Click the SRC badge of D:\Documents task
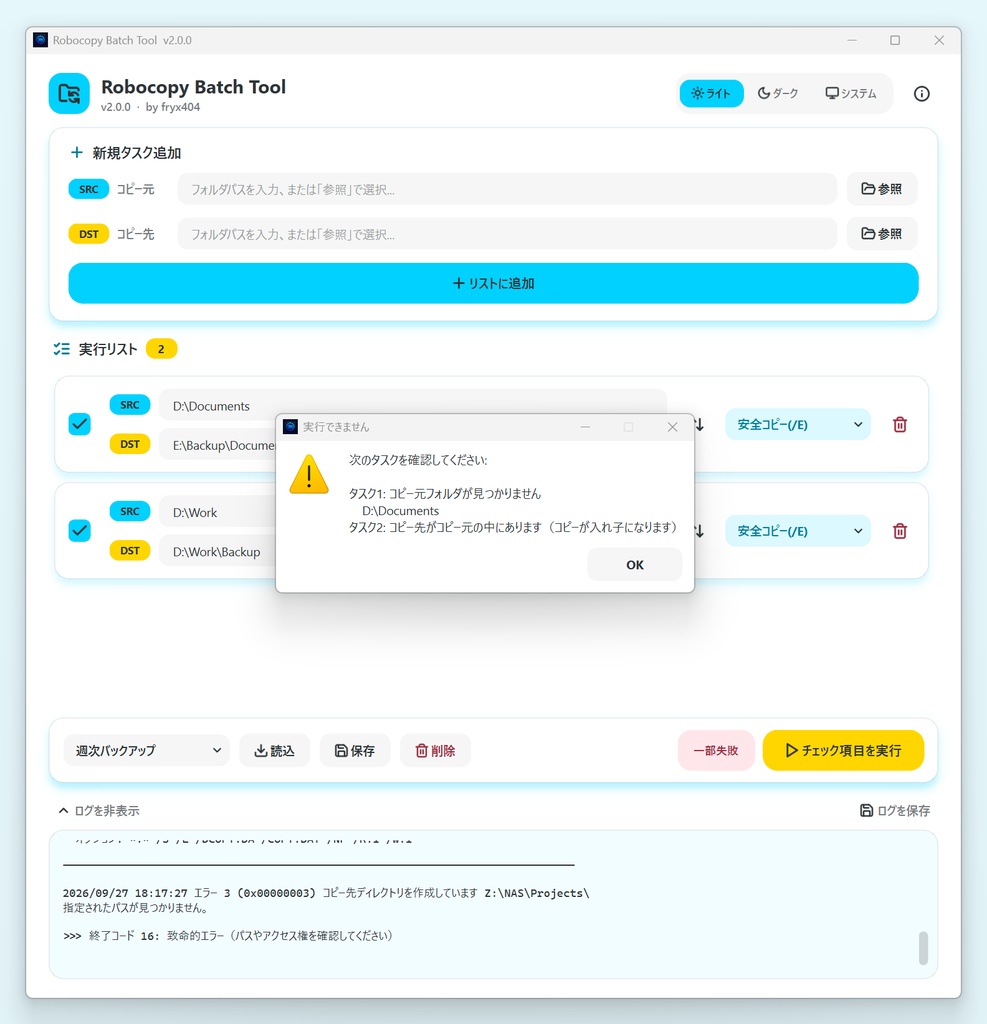Viewport: 987px width, 1024px height. pos(130,405)
